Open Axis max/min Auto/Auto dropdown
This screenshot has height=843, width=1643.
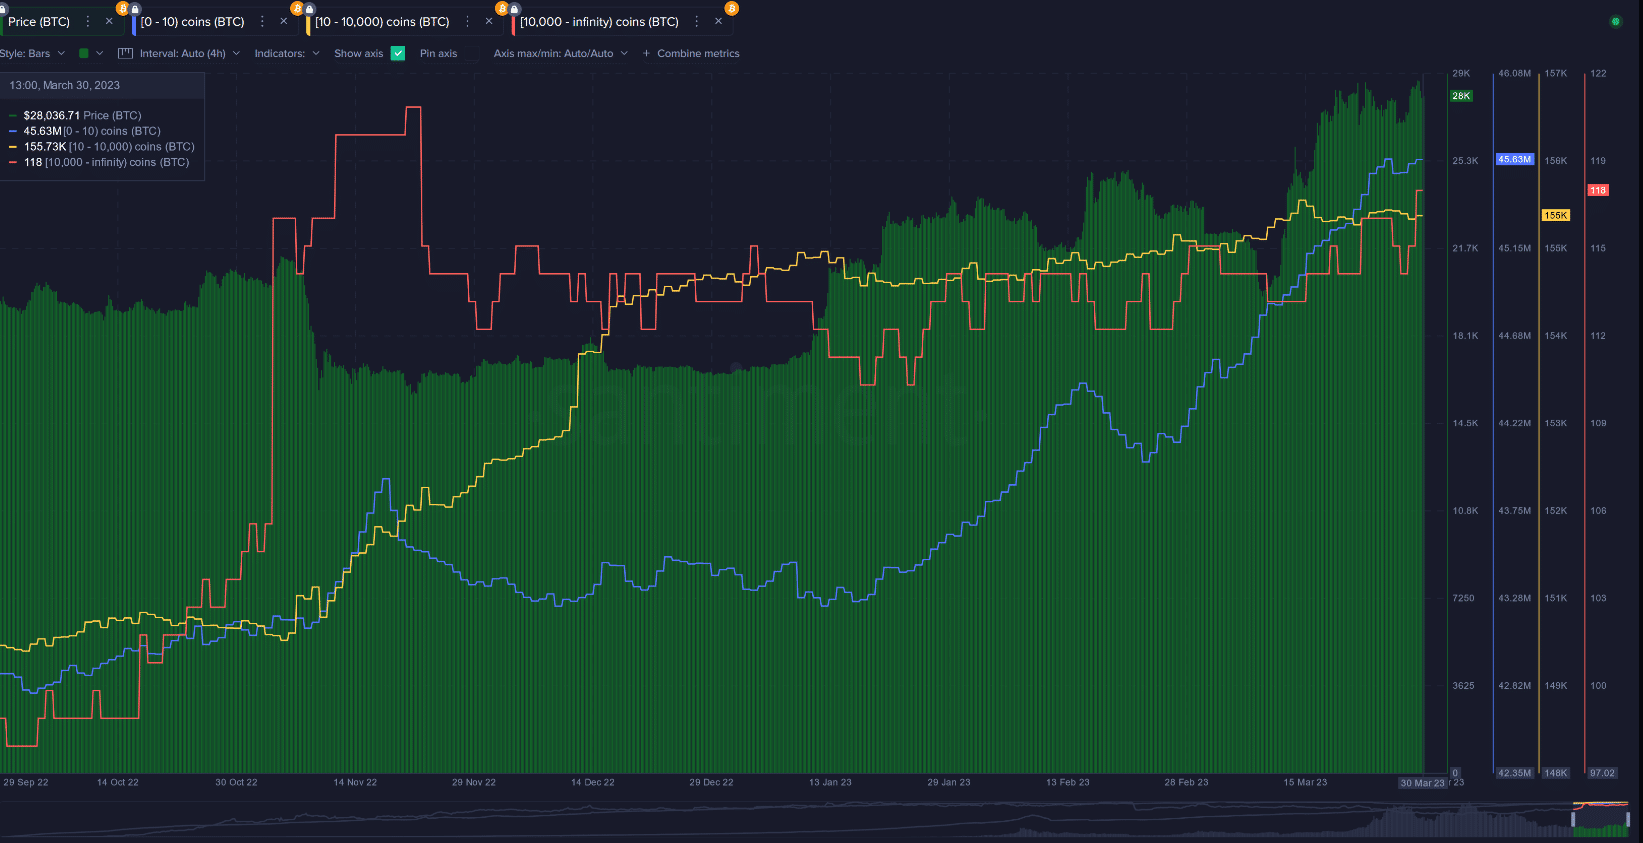pyautogui.click(x=560, y=53)
